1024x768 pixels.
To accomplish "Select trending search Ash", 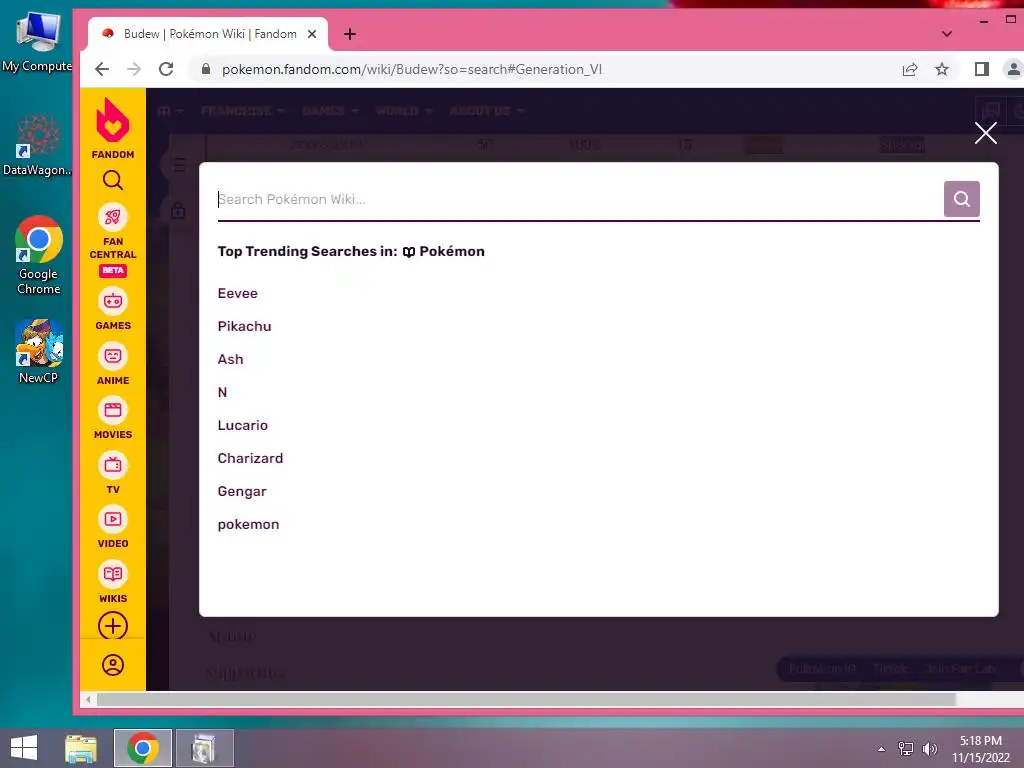I will pos(231,359).
